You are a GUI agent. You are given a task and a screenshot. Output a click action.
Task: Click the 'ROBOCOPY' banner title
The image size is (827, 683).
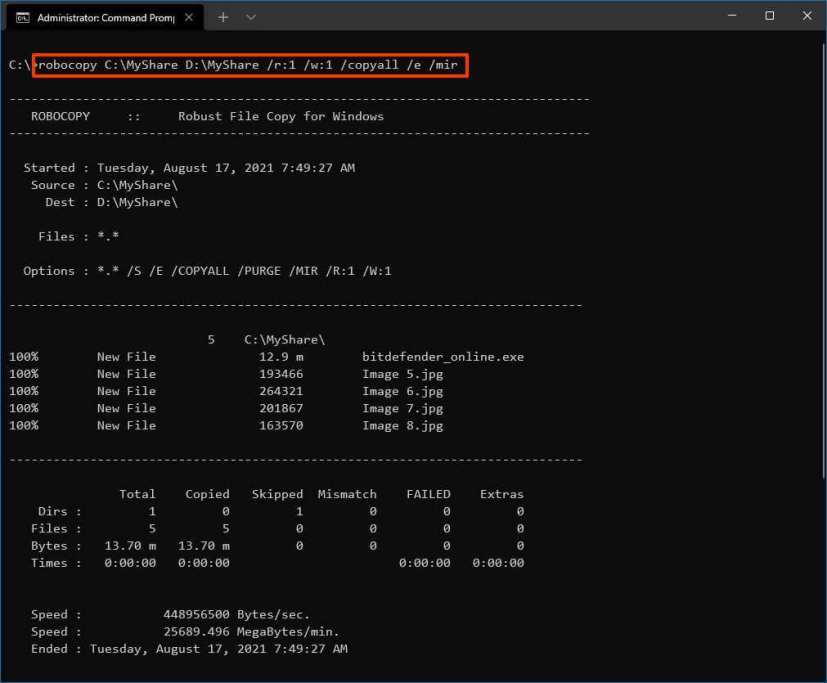[60, 117]
